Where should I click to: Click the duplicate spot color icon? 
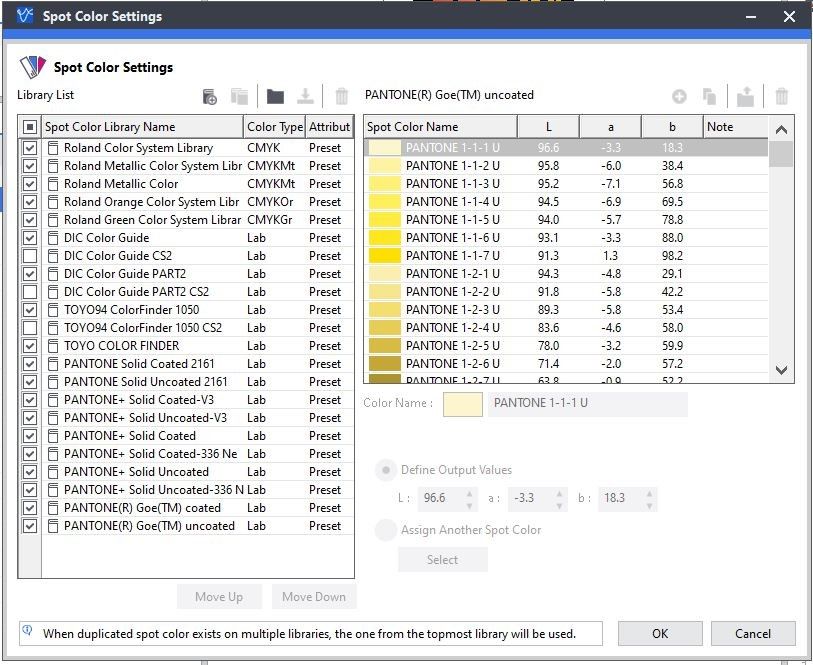click(x=709, y=96)
